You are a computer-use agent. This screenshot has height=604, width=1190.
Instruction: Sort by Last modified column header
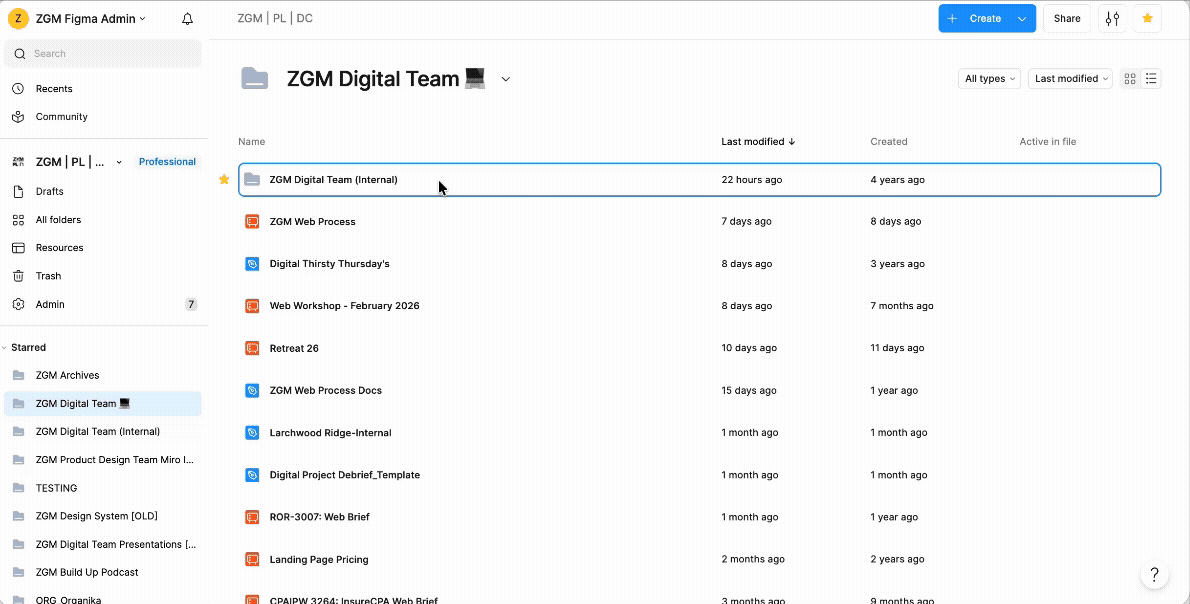[758, 142]
